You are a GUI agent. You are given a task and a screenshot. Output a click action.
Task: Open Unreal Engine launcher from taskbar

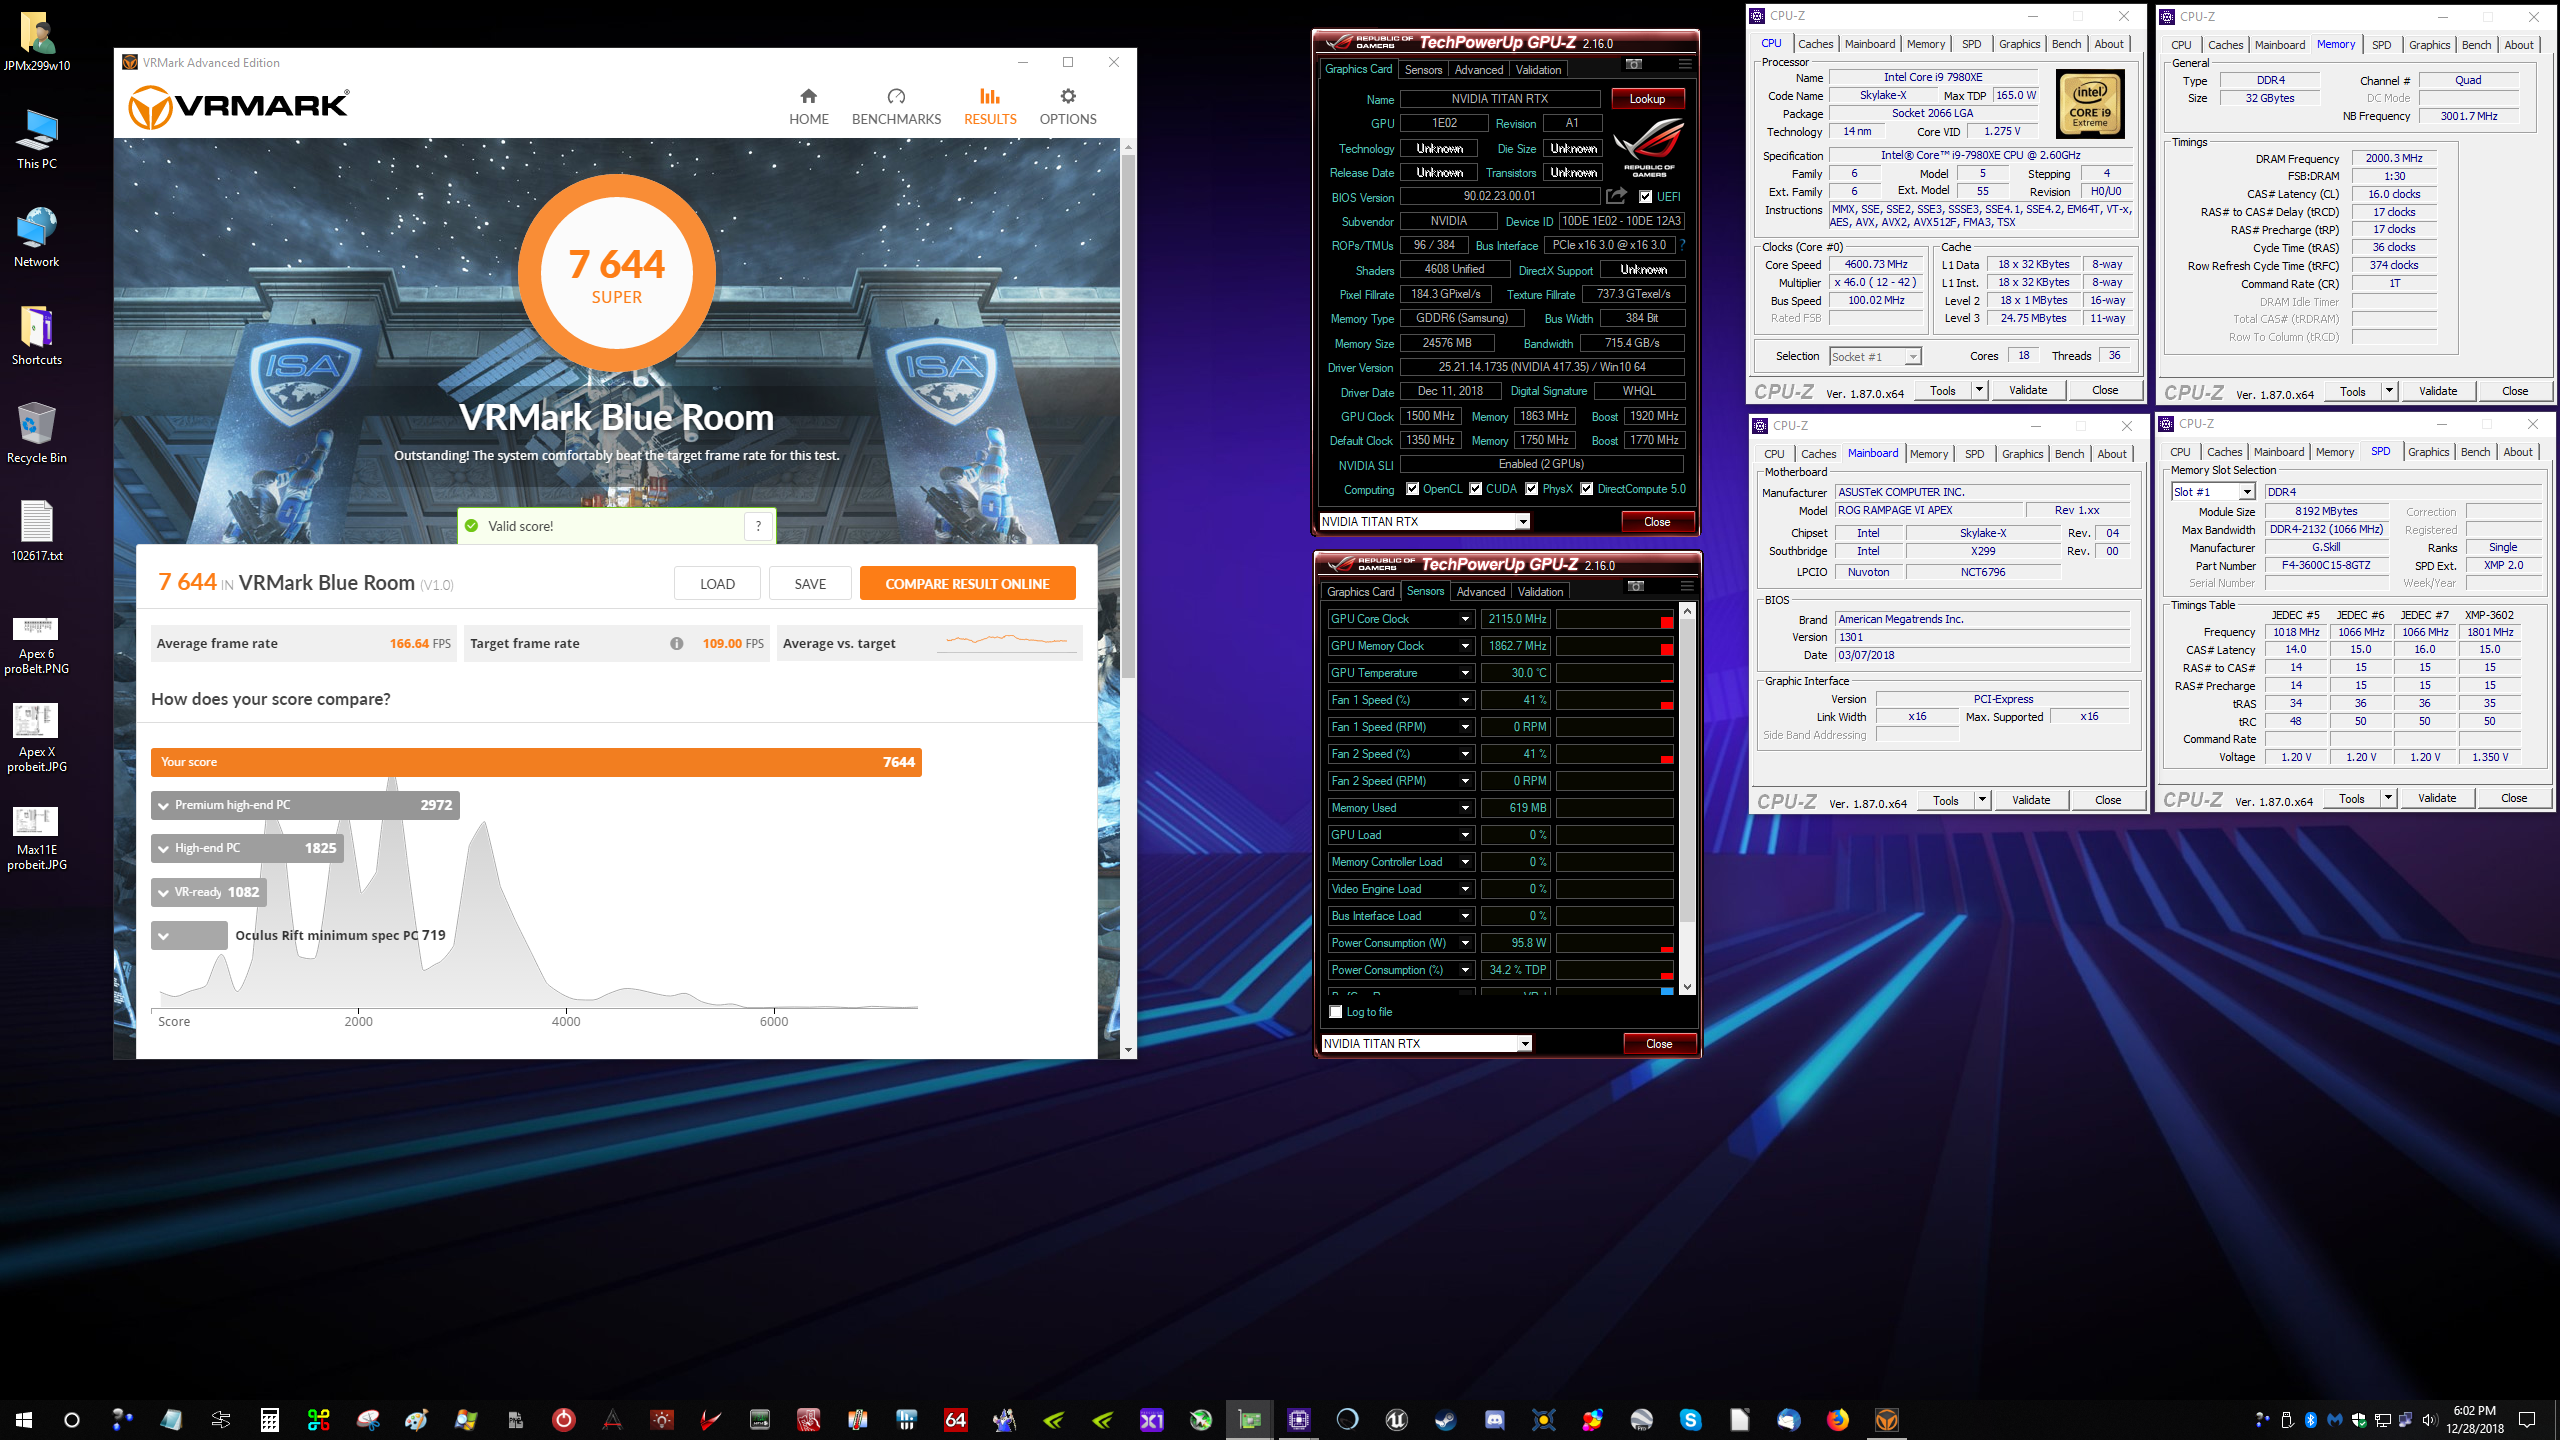pos(1397,1419)
